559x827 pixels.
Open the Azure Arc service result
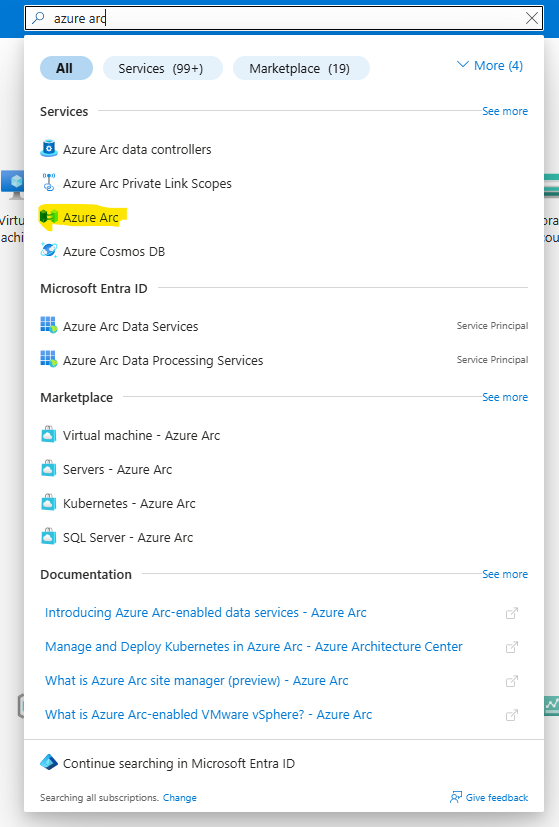pyautogui.click(x=91, y=217)
